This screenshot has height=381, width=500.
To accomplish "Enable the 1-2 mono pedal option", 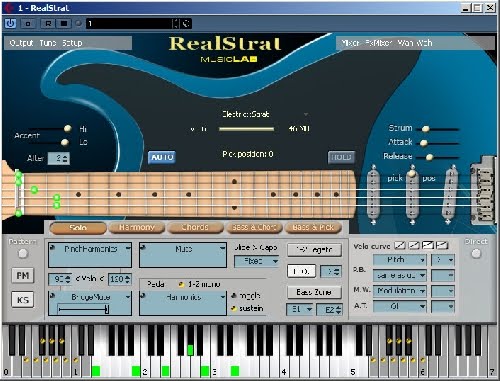I will pyautogui.click(x=181, y=284).
